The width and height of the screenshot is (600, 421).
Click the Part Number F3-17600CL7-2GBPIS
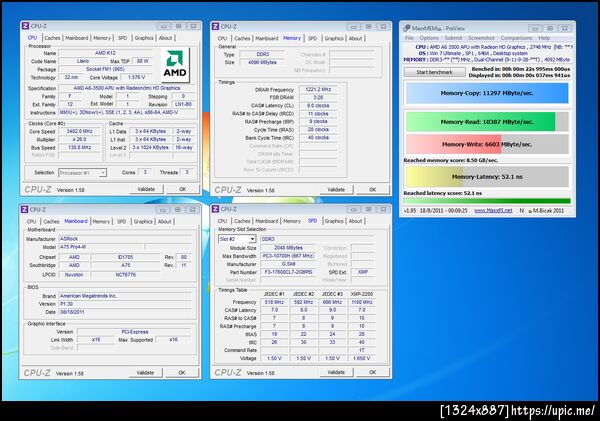288,272
